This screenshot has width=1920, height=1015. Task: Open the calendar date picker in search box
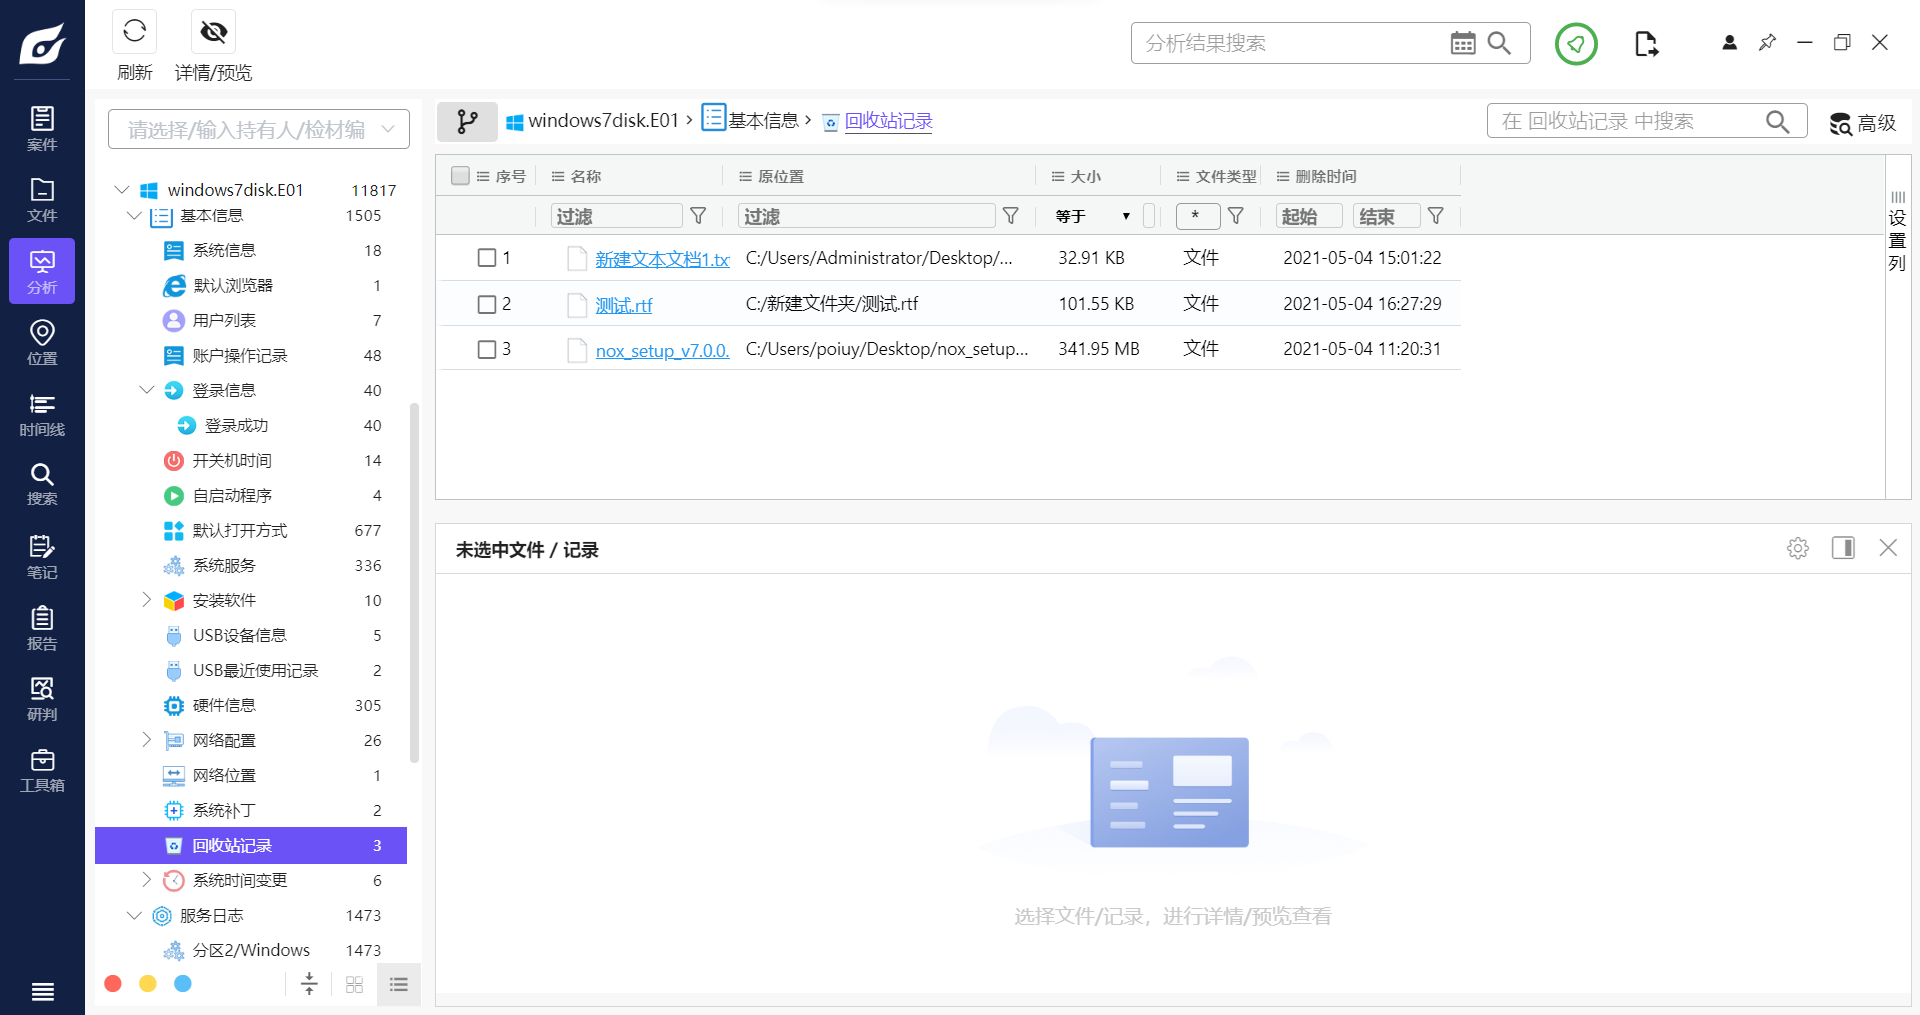point(1463,43)
